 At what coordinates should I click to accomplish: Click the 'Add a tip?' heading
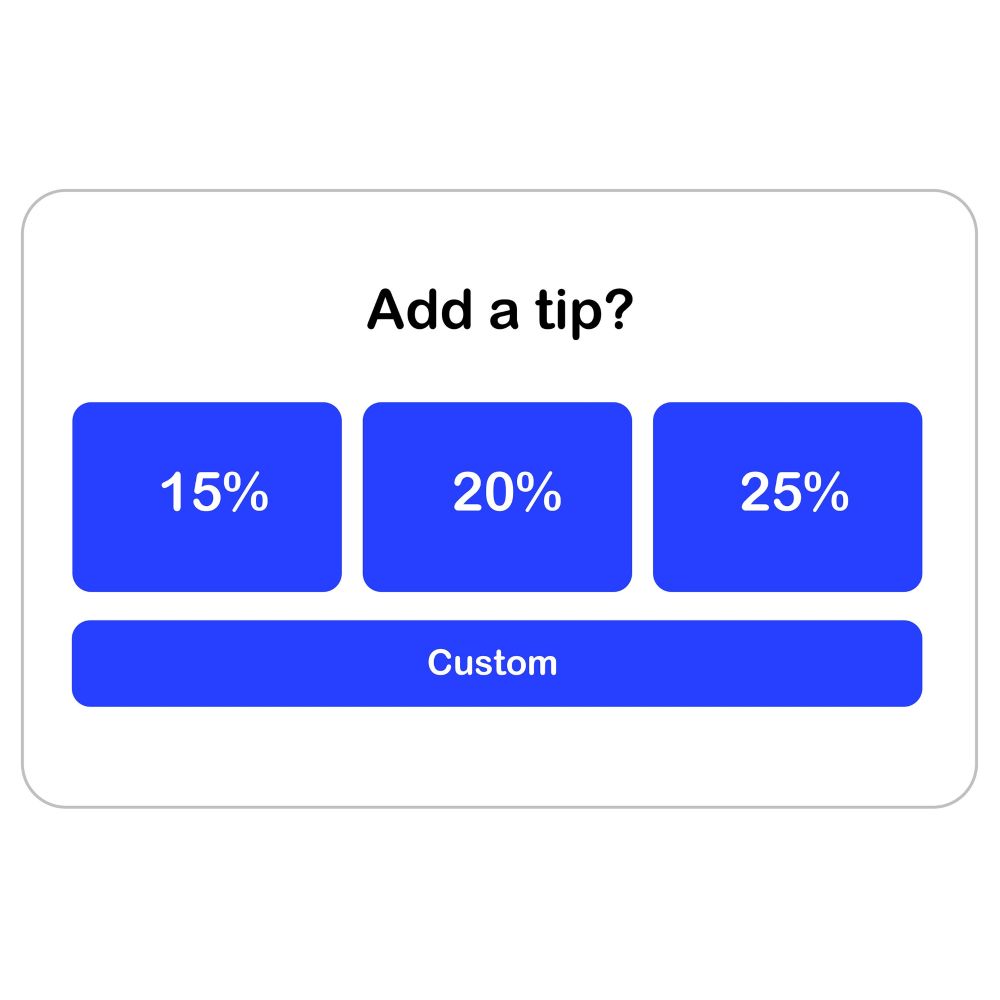[500, 311]
